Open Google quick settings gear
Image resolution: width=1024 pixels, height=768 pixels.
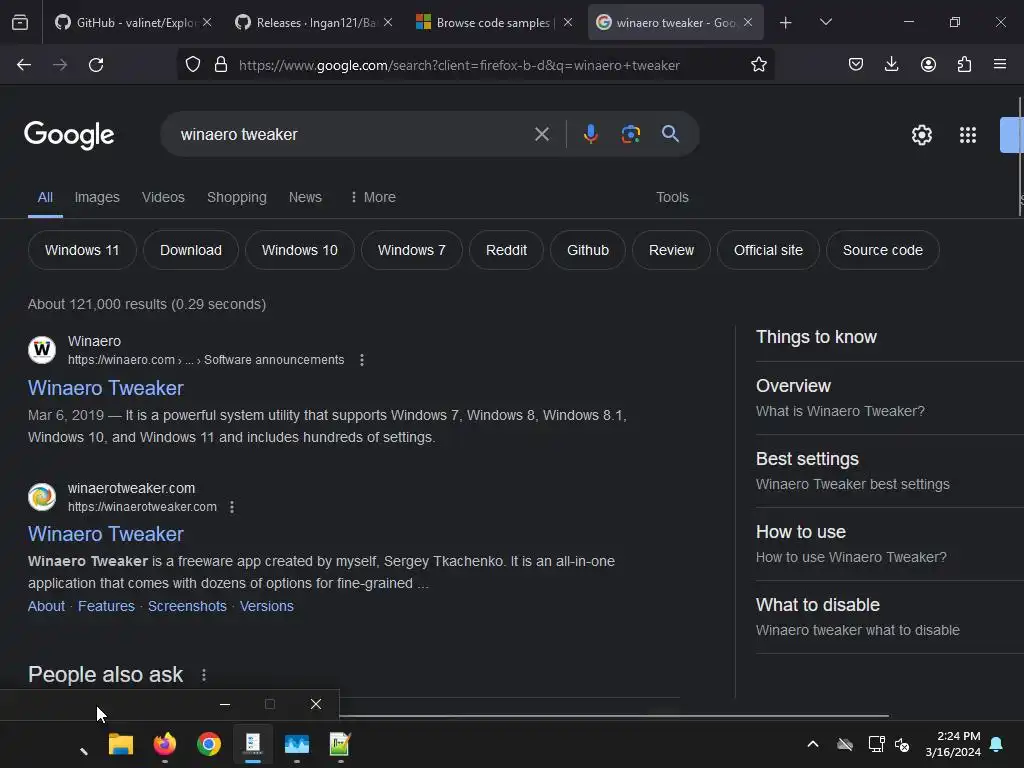pyautogui.click(x=921, y=135)
